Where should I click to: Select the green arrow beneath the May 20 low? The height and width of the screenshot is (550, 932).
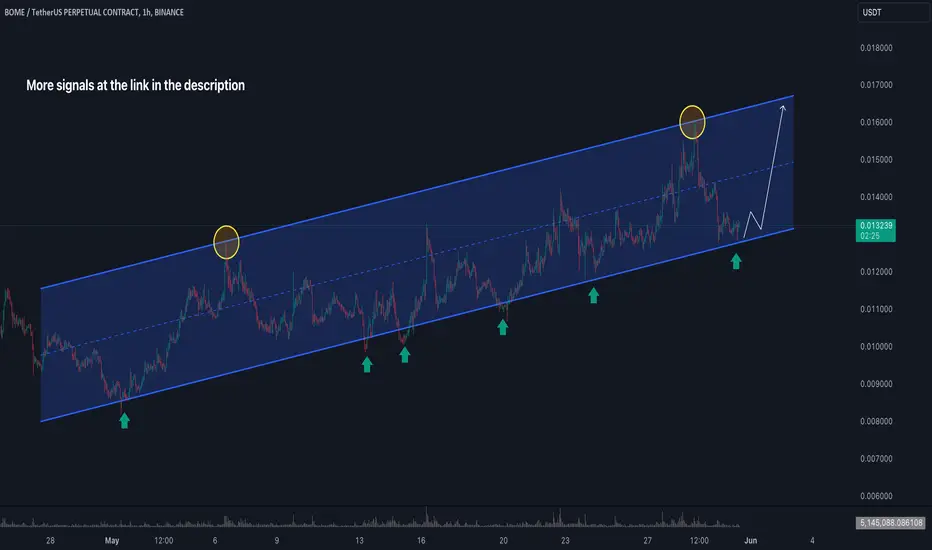pyautogui.click(x=503, y=327)
